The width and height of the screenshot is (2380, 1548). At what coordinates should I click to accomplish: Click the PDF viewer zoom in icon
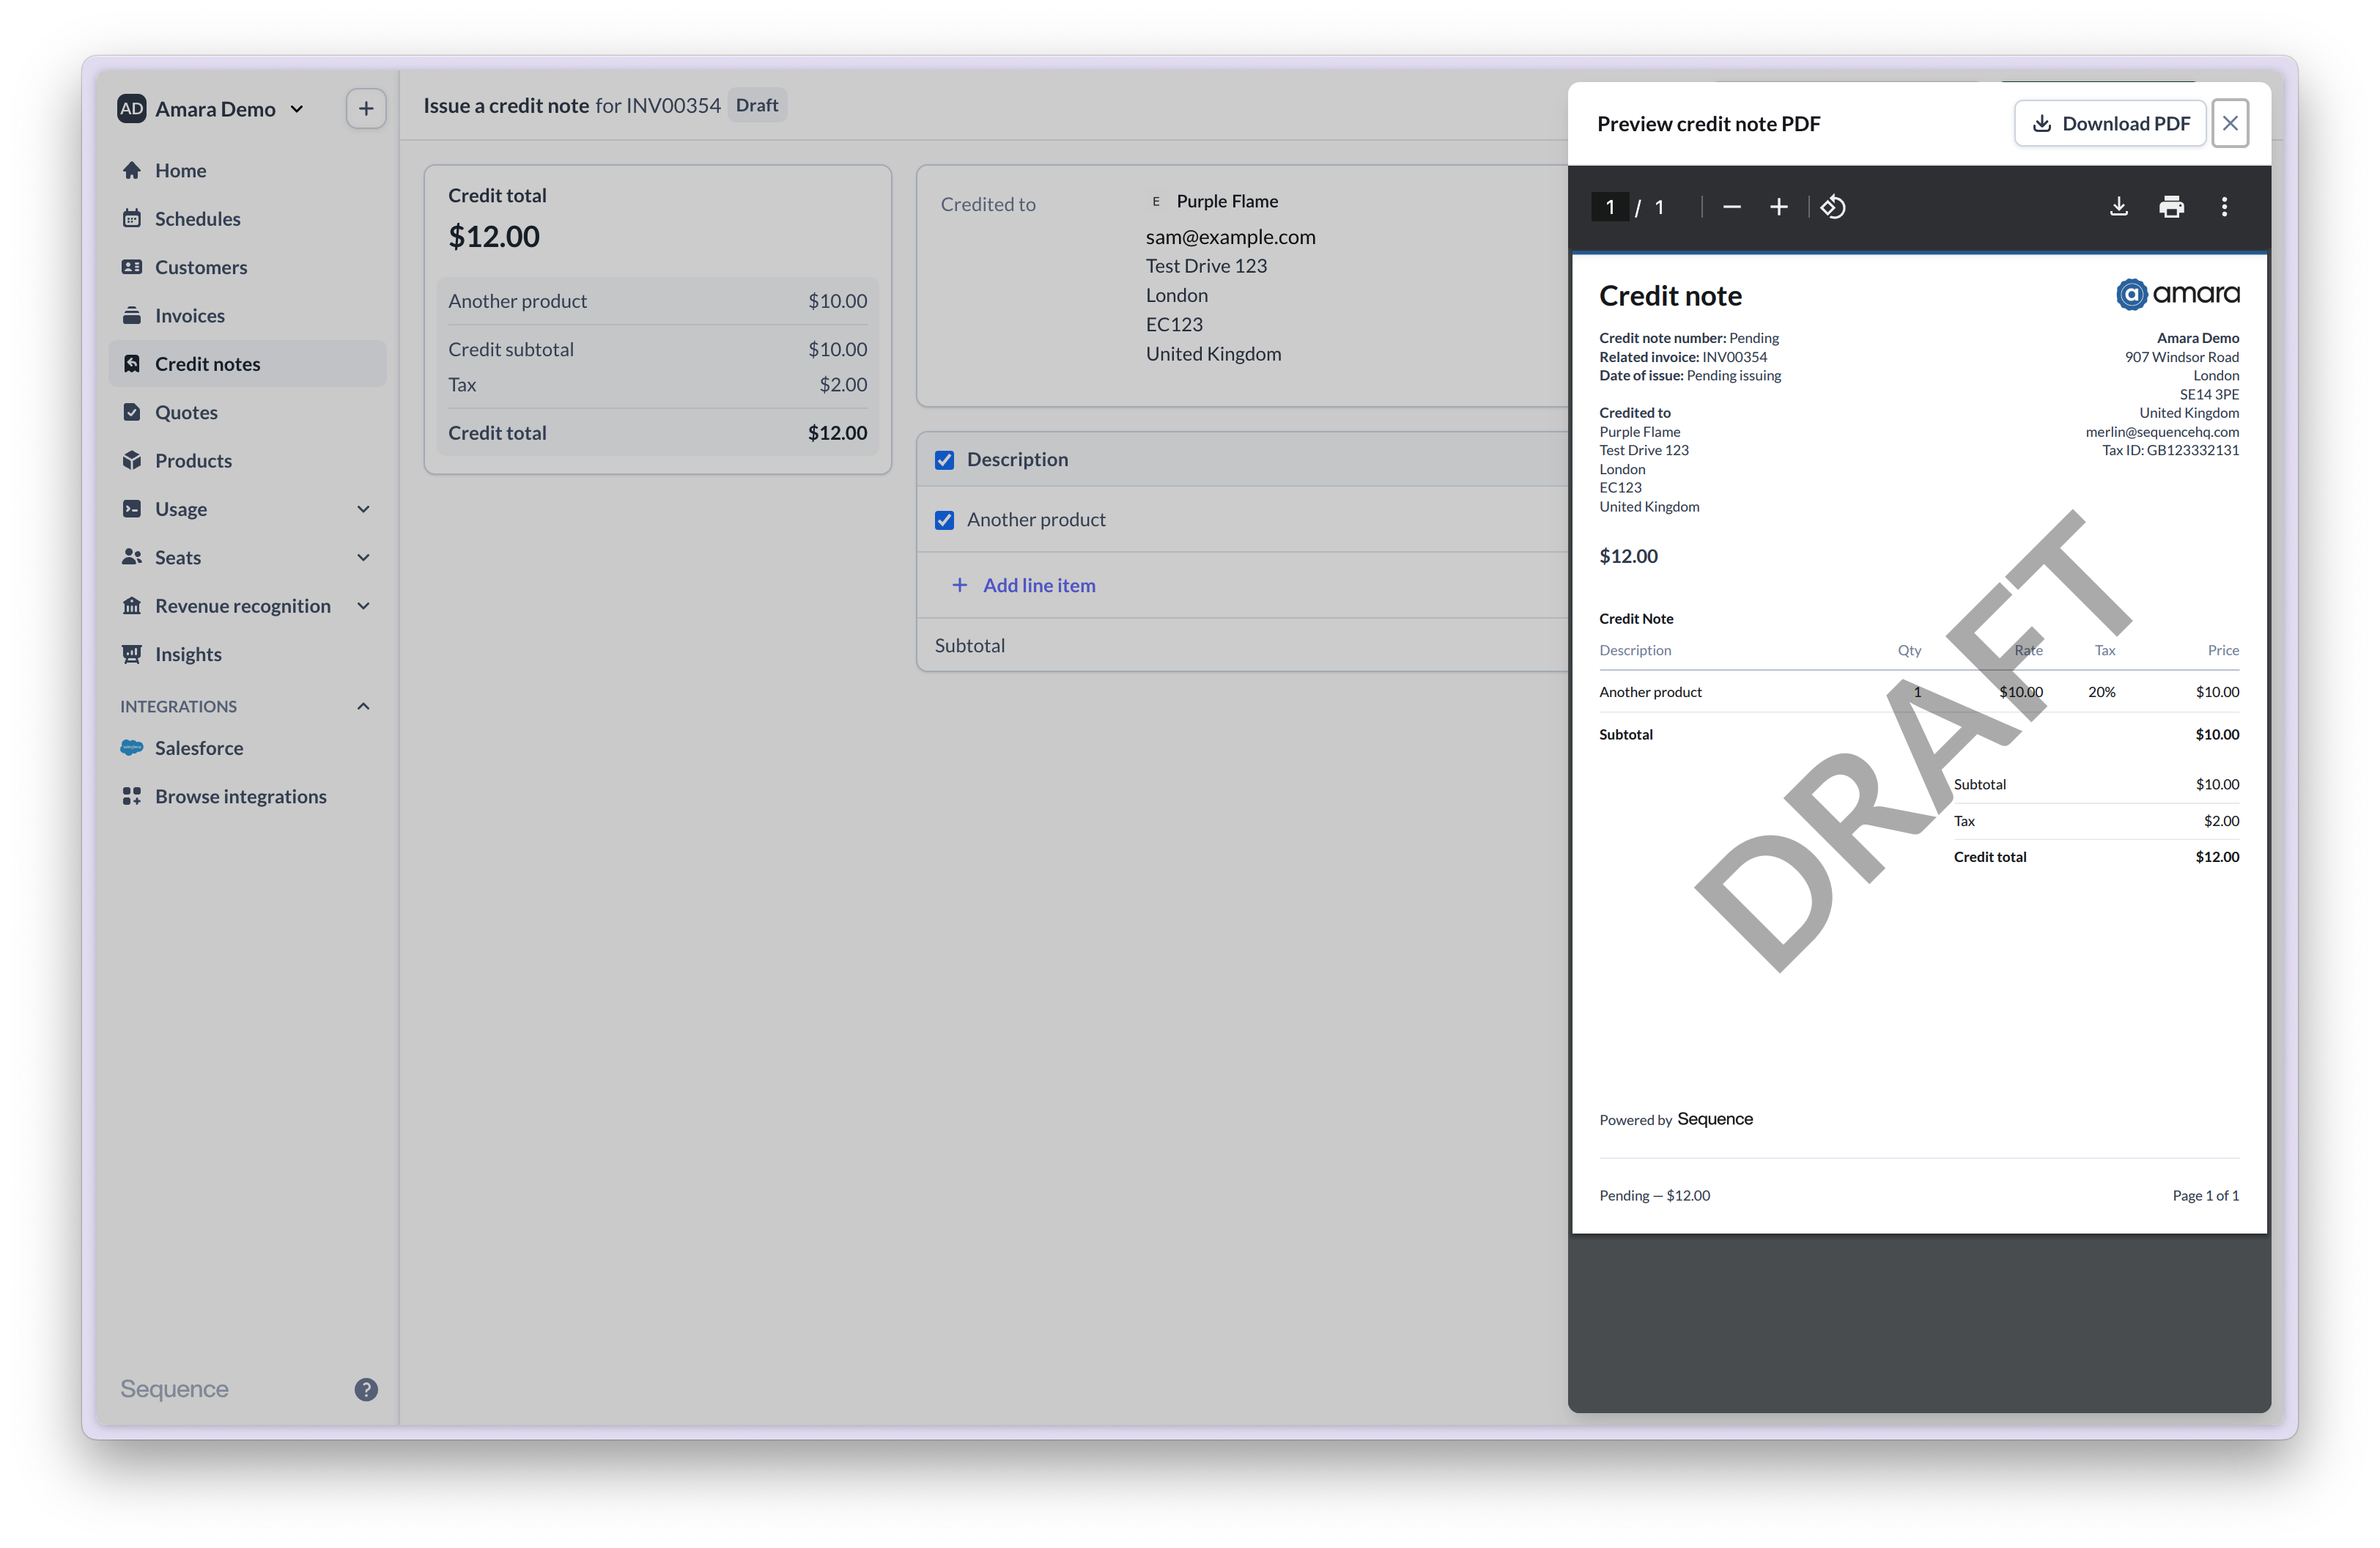[x=1779, y=207]
